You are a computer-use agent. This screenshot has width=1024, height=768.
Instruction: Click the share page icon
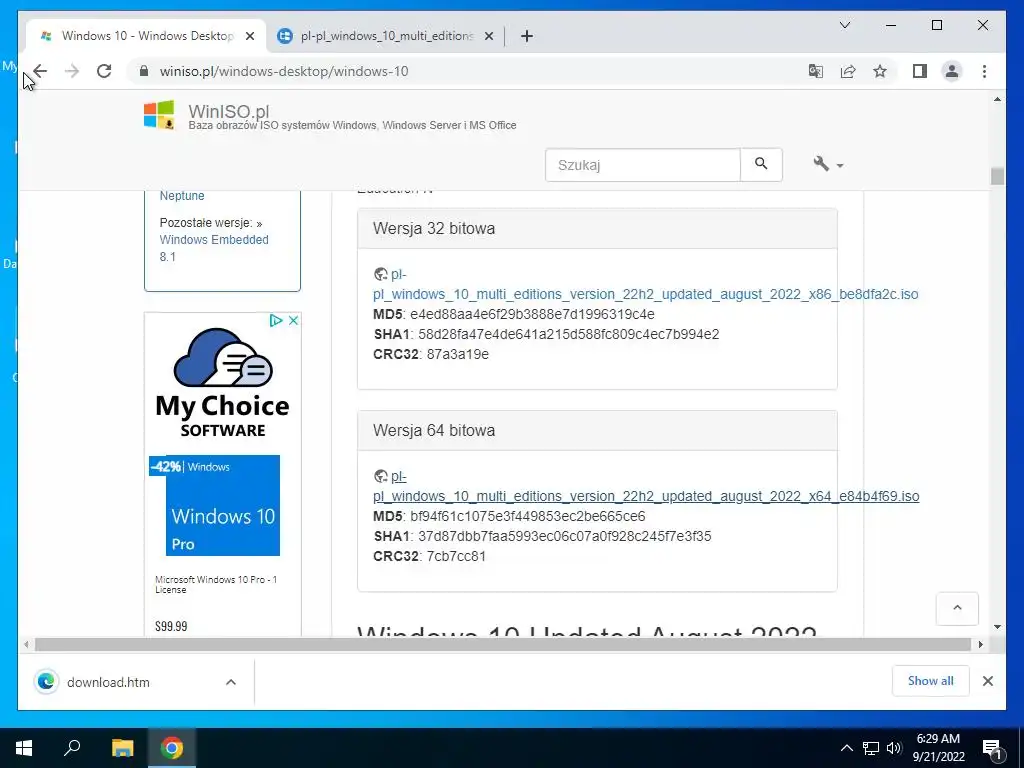(x=848, y=71)
